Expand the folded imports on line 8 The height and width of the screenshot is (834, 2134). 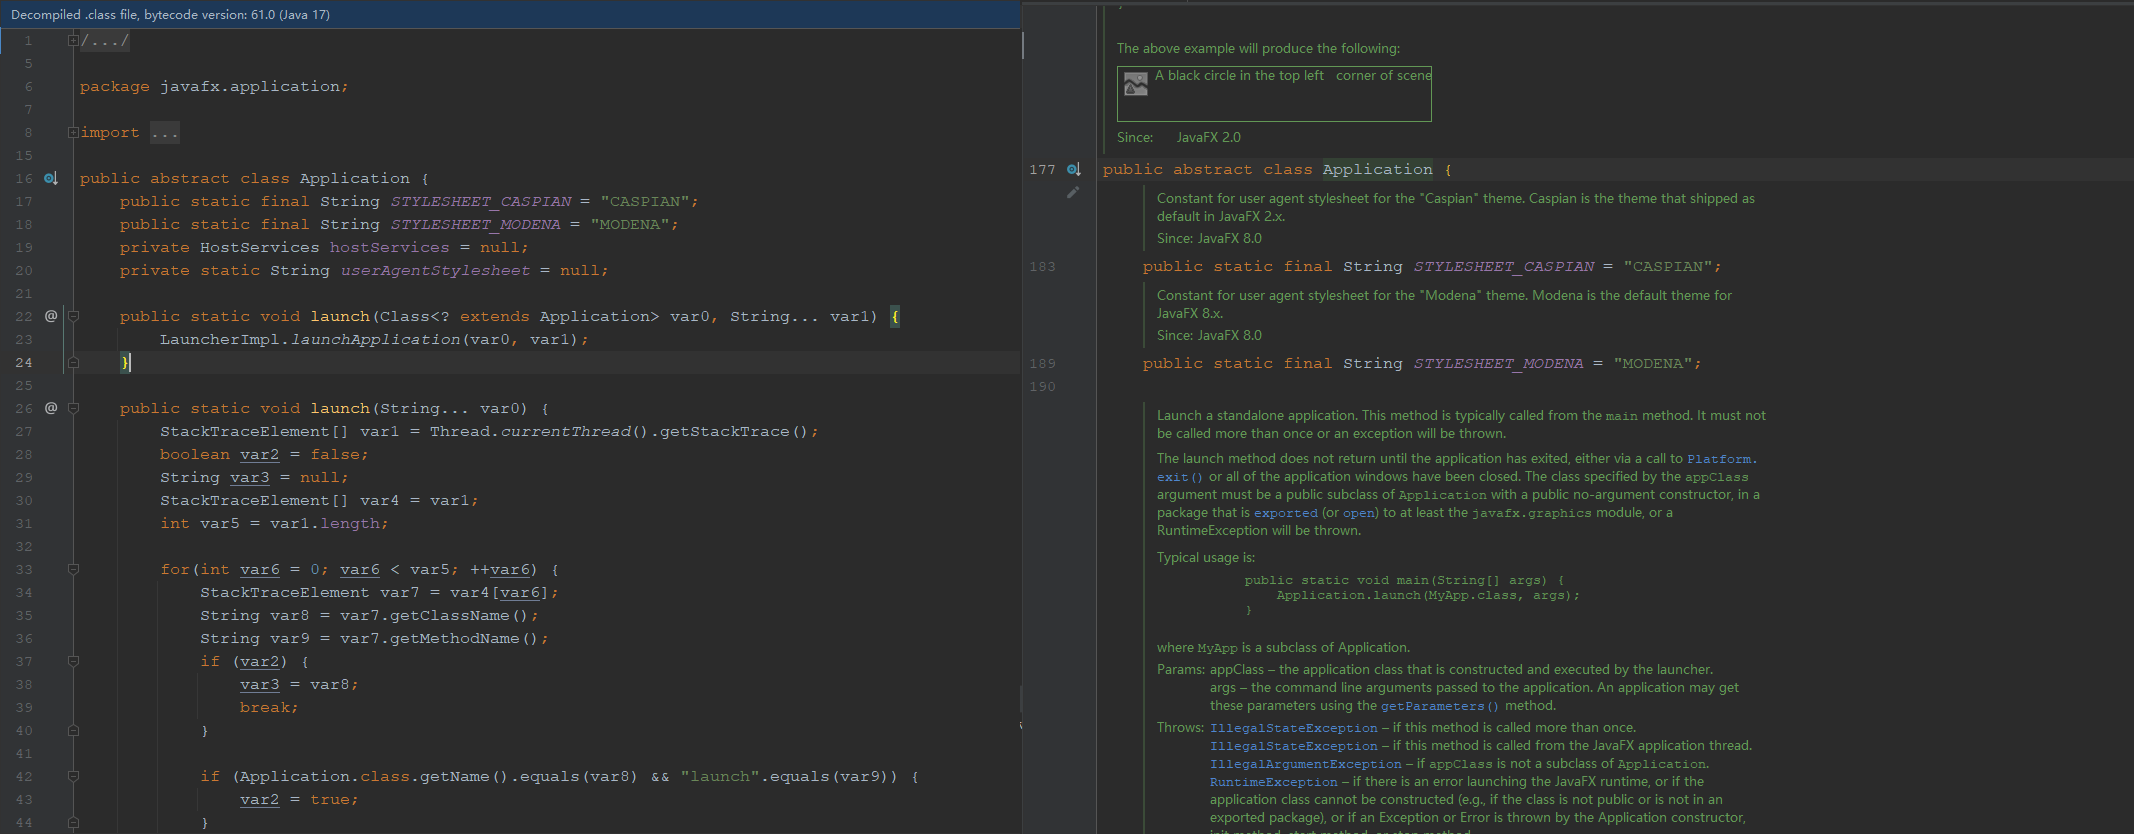pyautogui.click(x=73, y=133)
